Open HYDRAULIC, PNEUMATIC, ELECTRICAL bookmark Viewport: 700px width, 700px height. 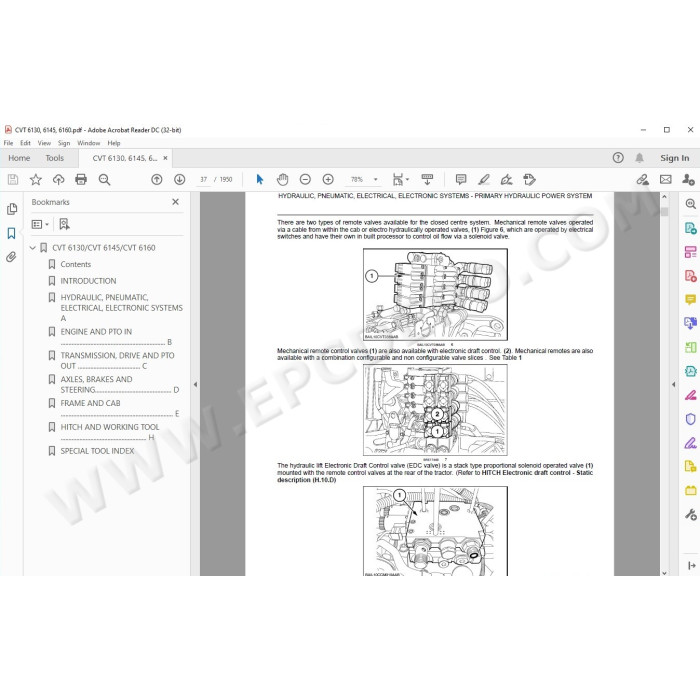pos(121,308)
